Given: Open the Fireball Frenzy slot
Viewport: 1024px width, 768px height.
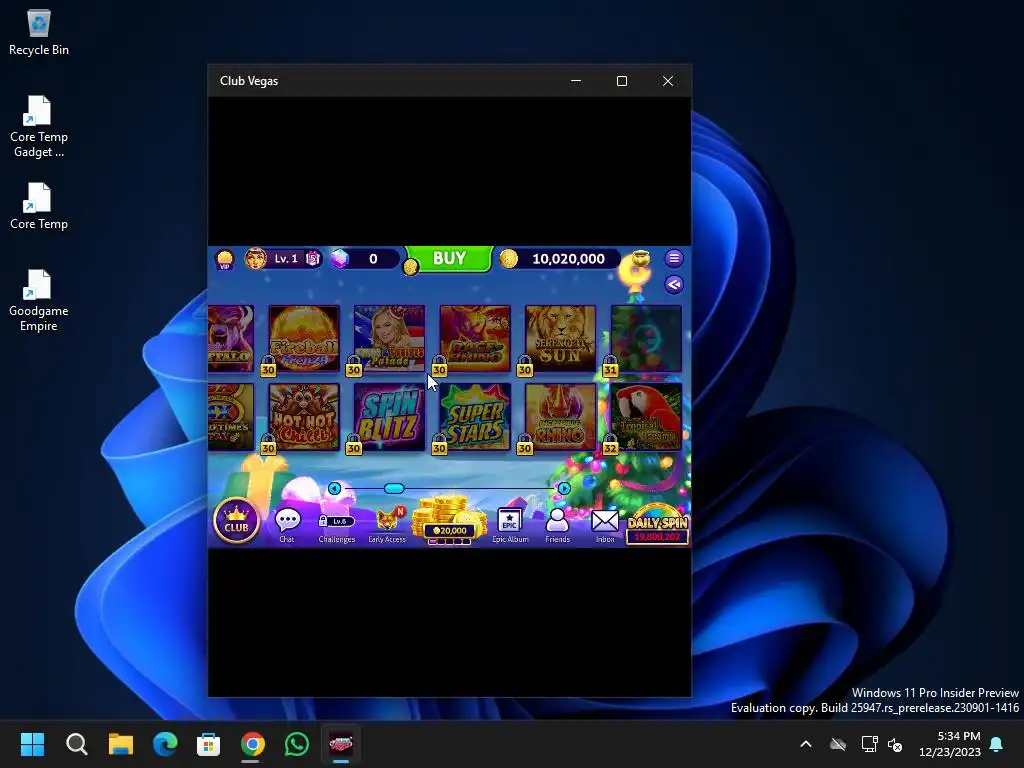Looking at the screenshot, I should 304,338.
